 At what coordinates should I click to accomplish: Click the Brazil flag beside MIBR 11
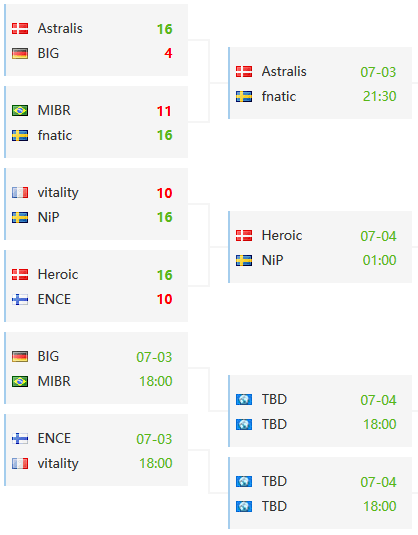pyautogui.click(x=20, y=111)
